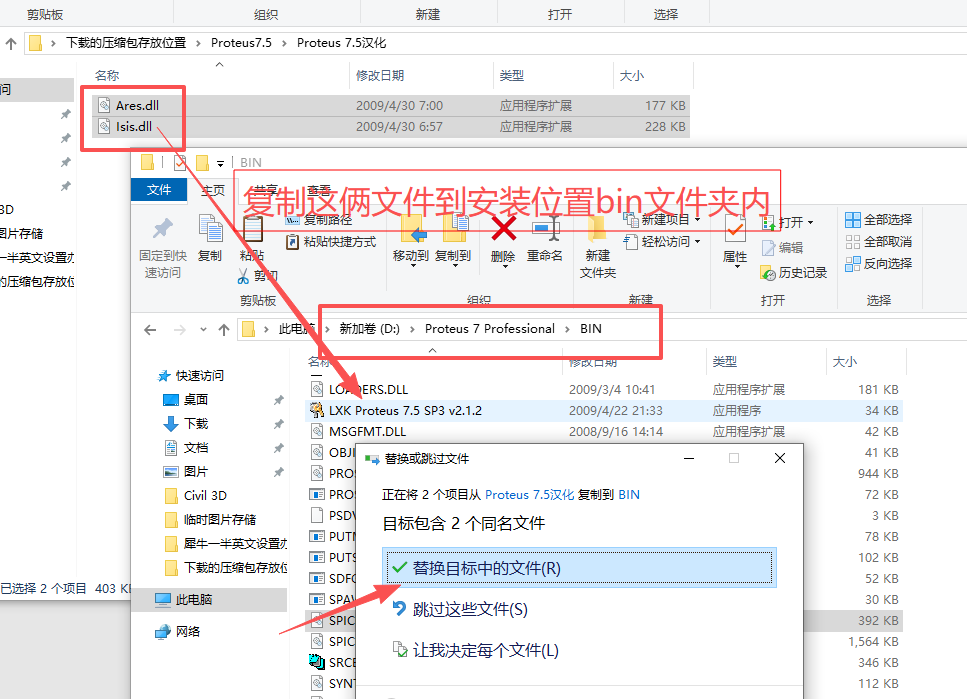Click the red 删除 delete icon
The width and height of the screenshot is (967, 699).
[x=504, y=230]
